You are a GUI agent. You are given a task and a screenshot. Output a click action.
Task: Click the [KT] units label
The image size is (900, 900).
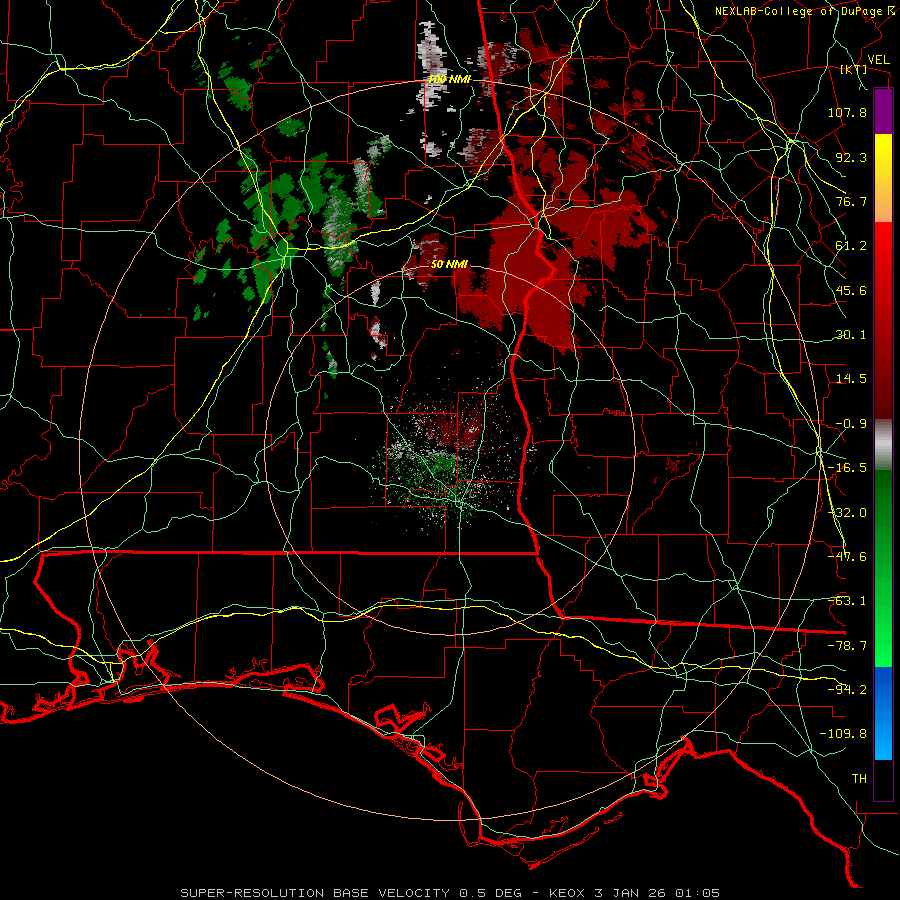(x=854, y=69)
